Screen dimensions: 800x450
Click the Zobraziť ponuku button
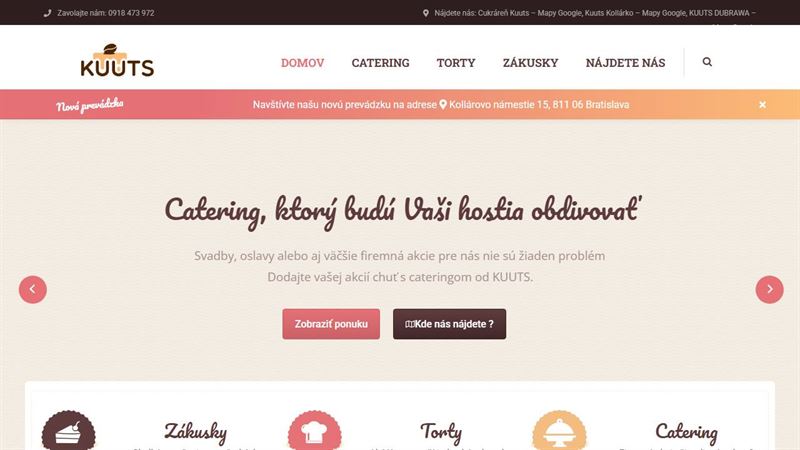point(331,324)
